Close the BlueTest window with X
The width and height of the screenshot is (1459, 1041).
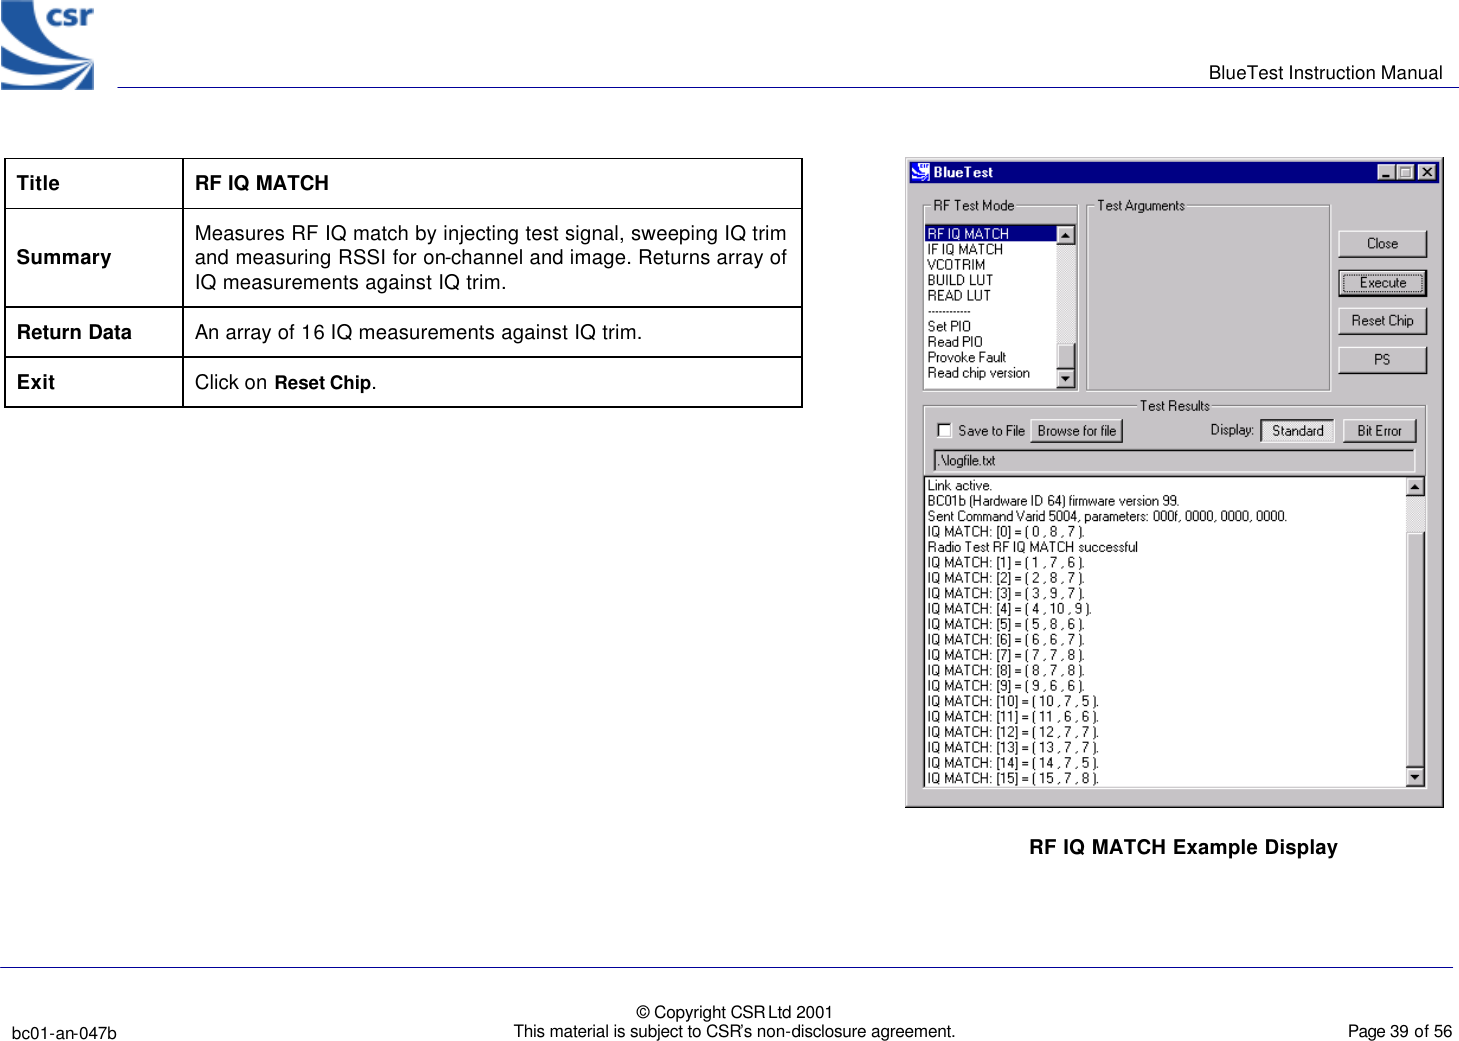click(x=1427, y=172)
